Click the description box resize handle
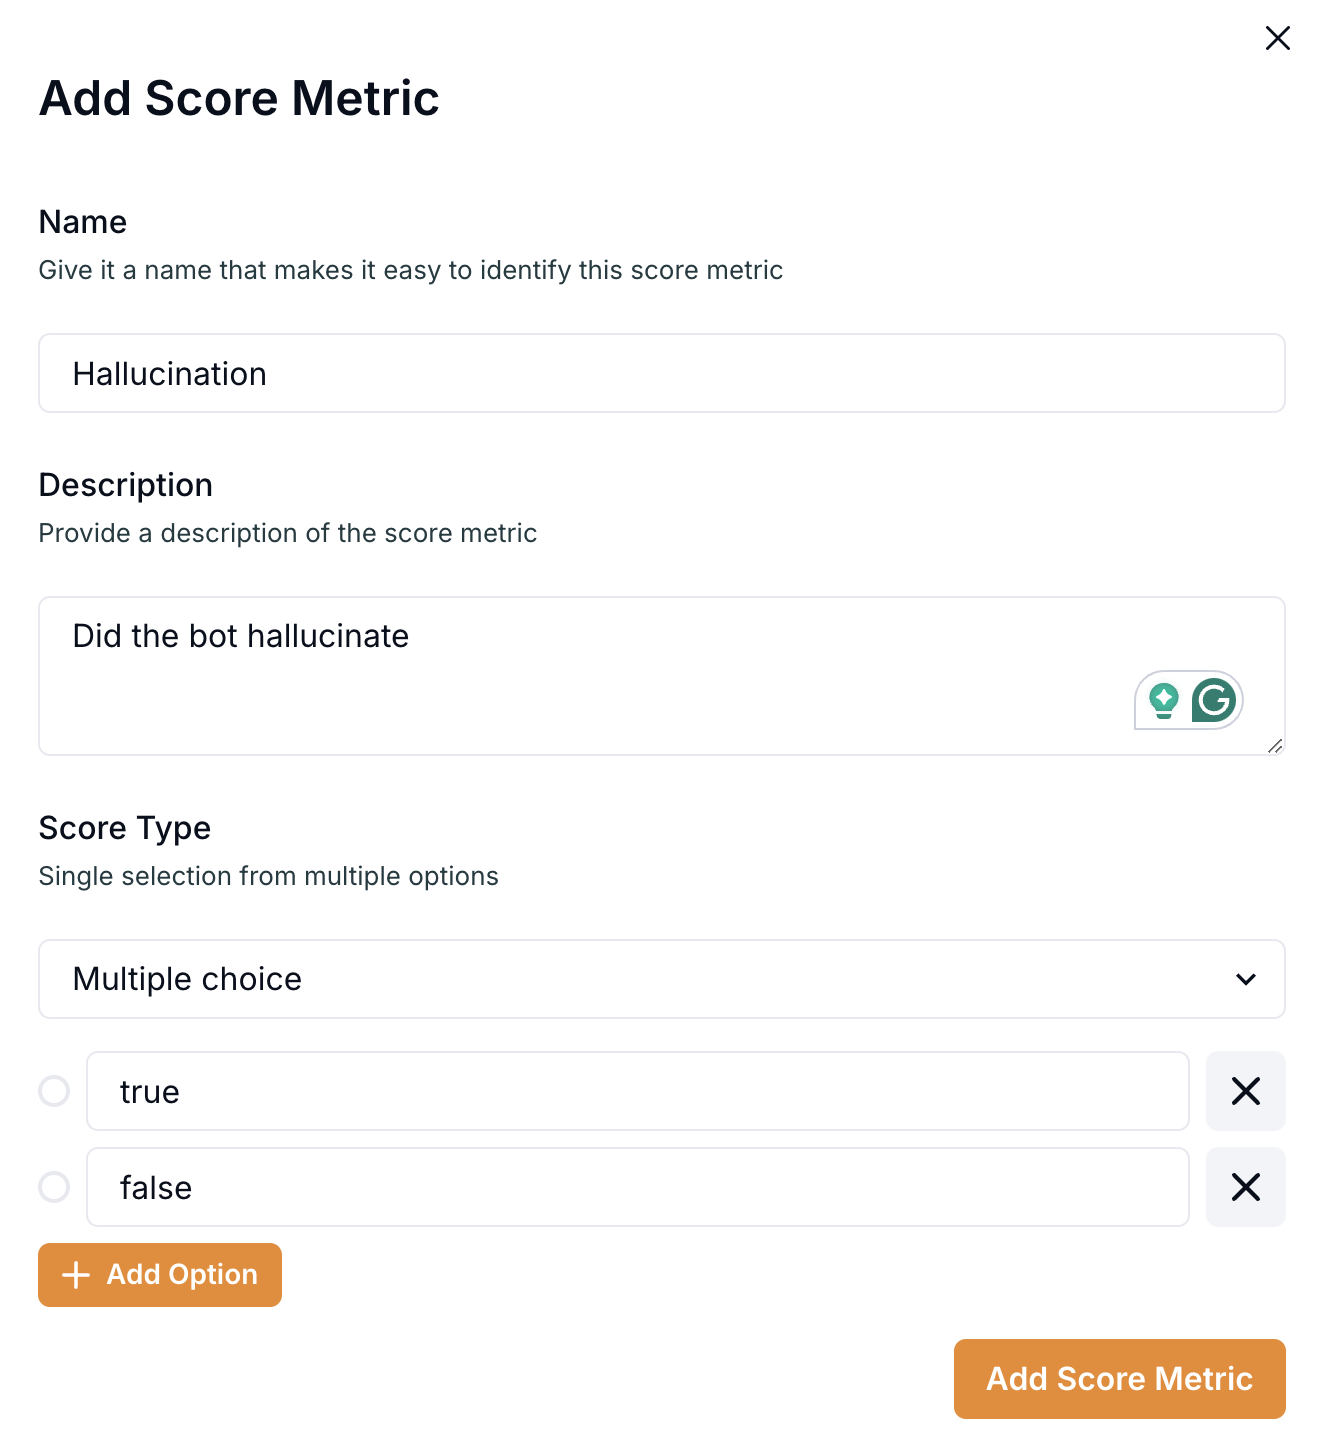Screen dimensions: 1328x1436 point(1275,746)
